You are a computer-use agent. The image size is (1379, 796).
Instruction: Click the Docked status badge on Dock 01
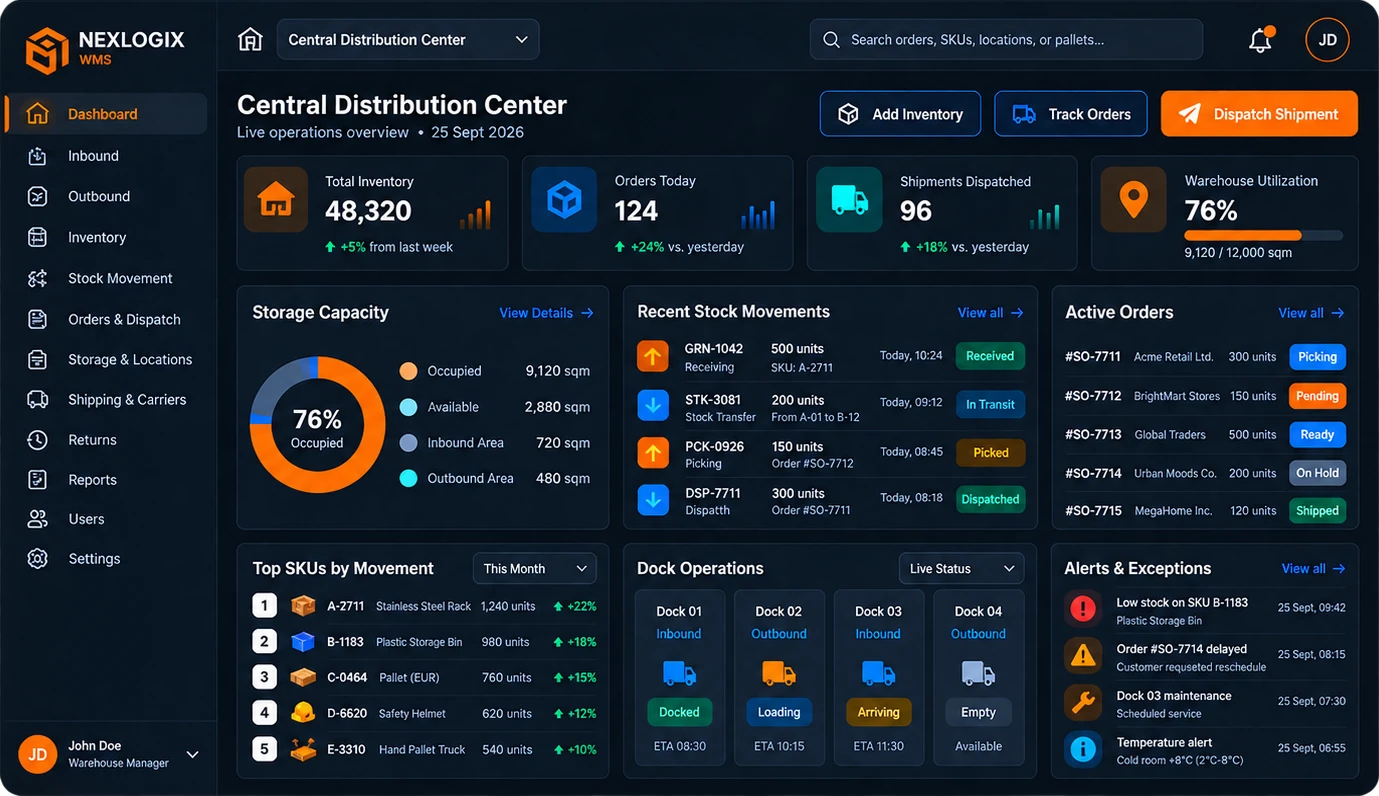tap(679, 712)
